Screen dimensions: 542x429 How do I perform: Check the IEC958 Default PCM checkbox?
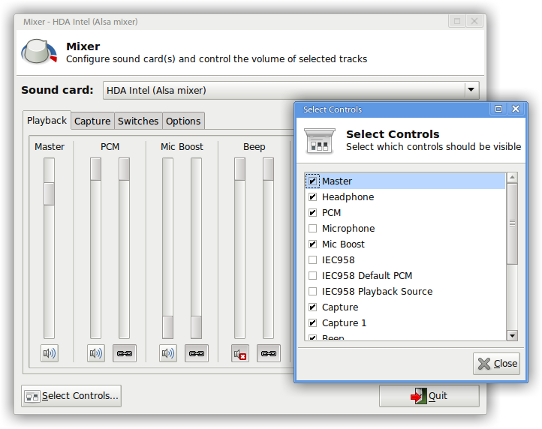coord(312,276)
